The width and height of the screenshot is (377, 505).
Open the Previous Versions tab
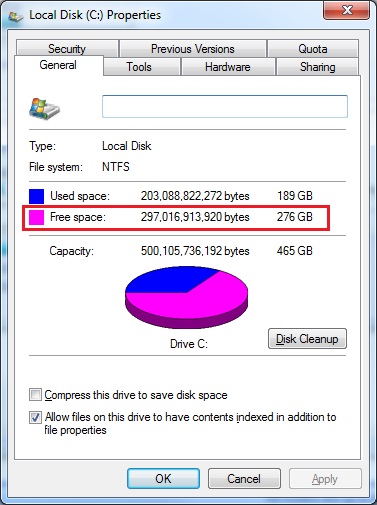click(x=193, y=49)
